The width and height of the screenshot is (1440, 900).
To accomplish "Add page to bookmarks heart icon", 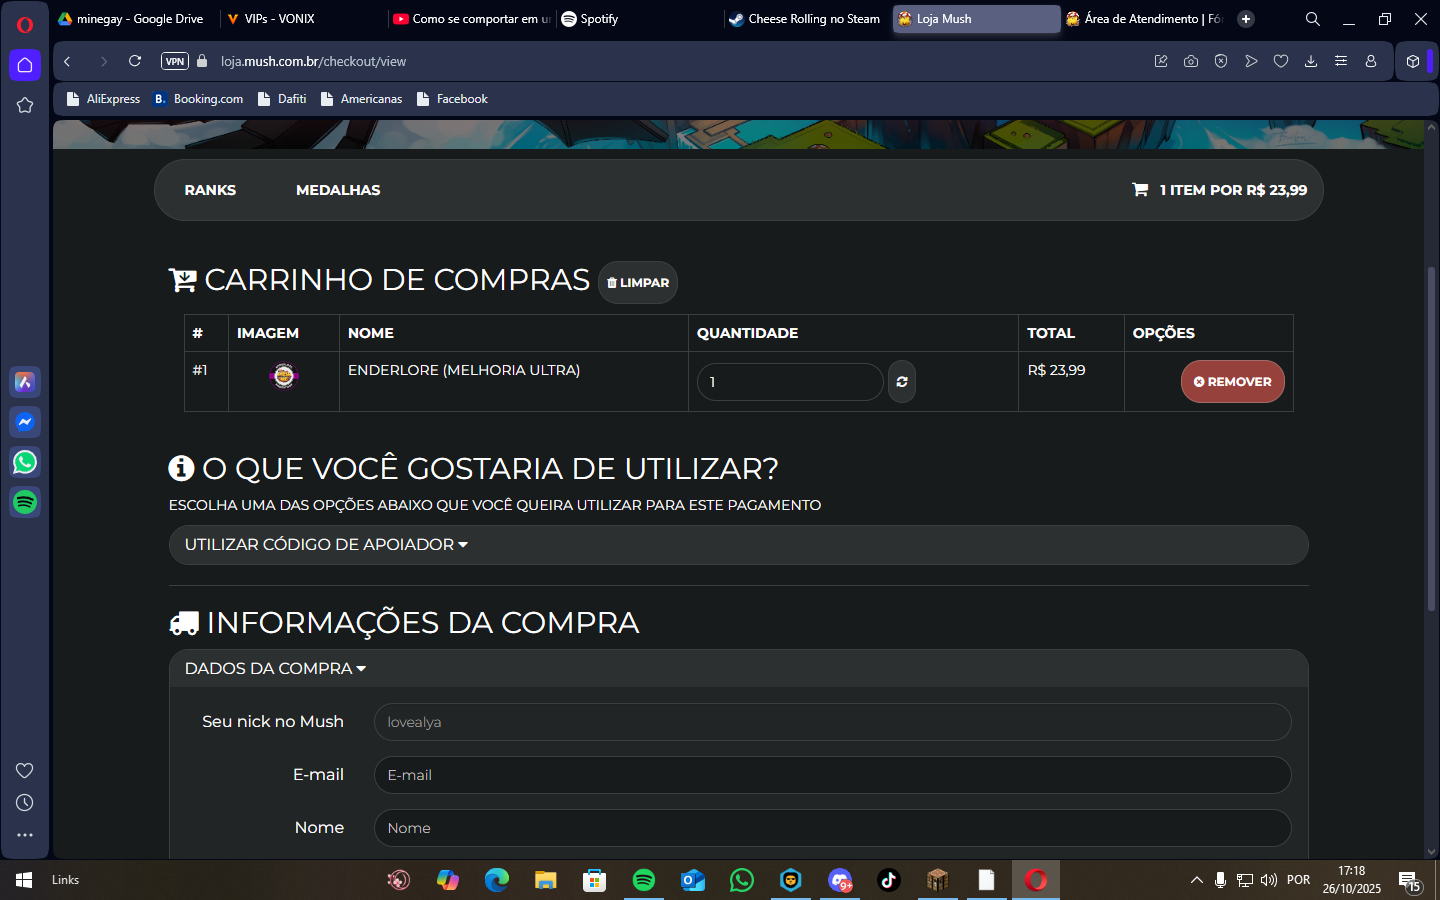I will tap(1281, 61).
